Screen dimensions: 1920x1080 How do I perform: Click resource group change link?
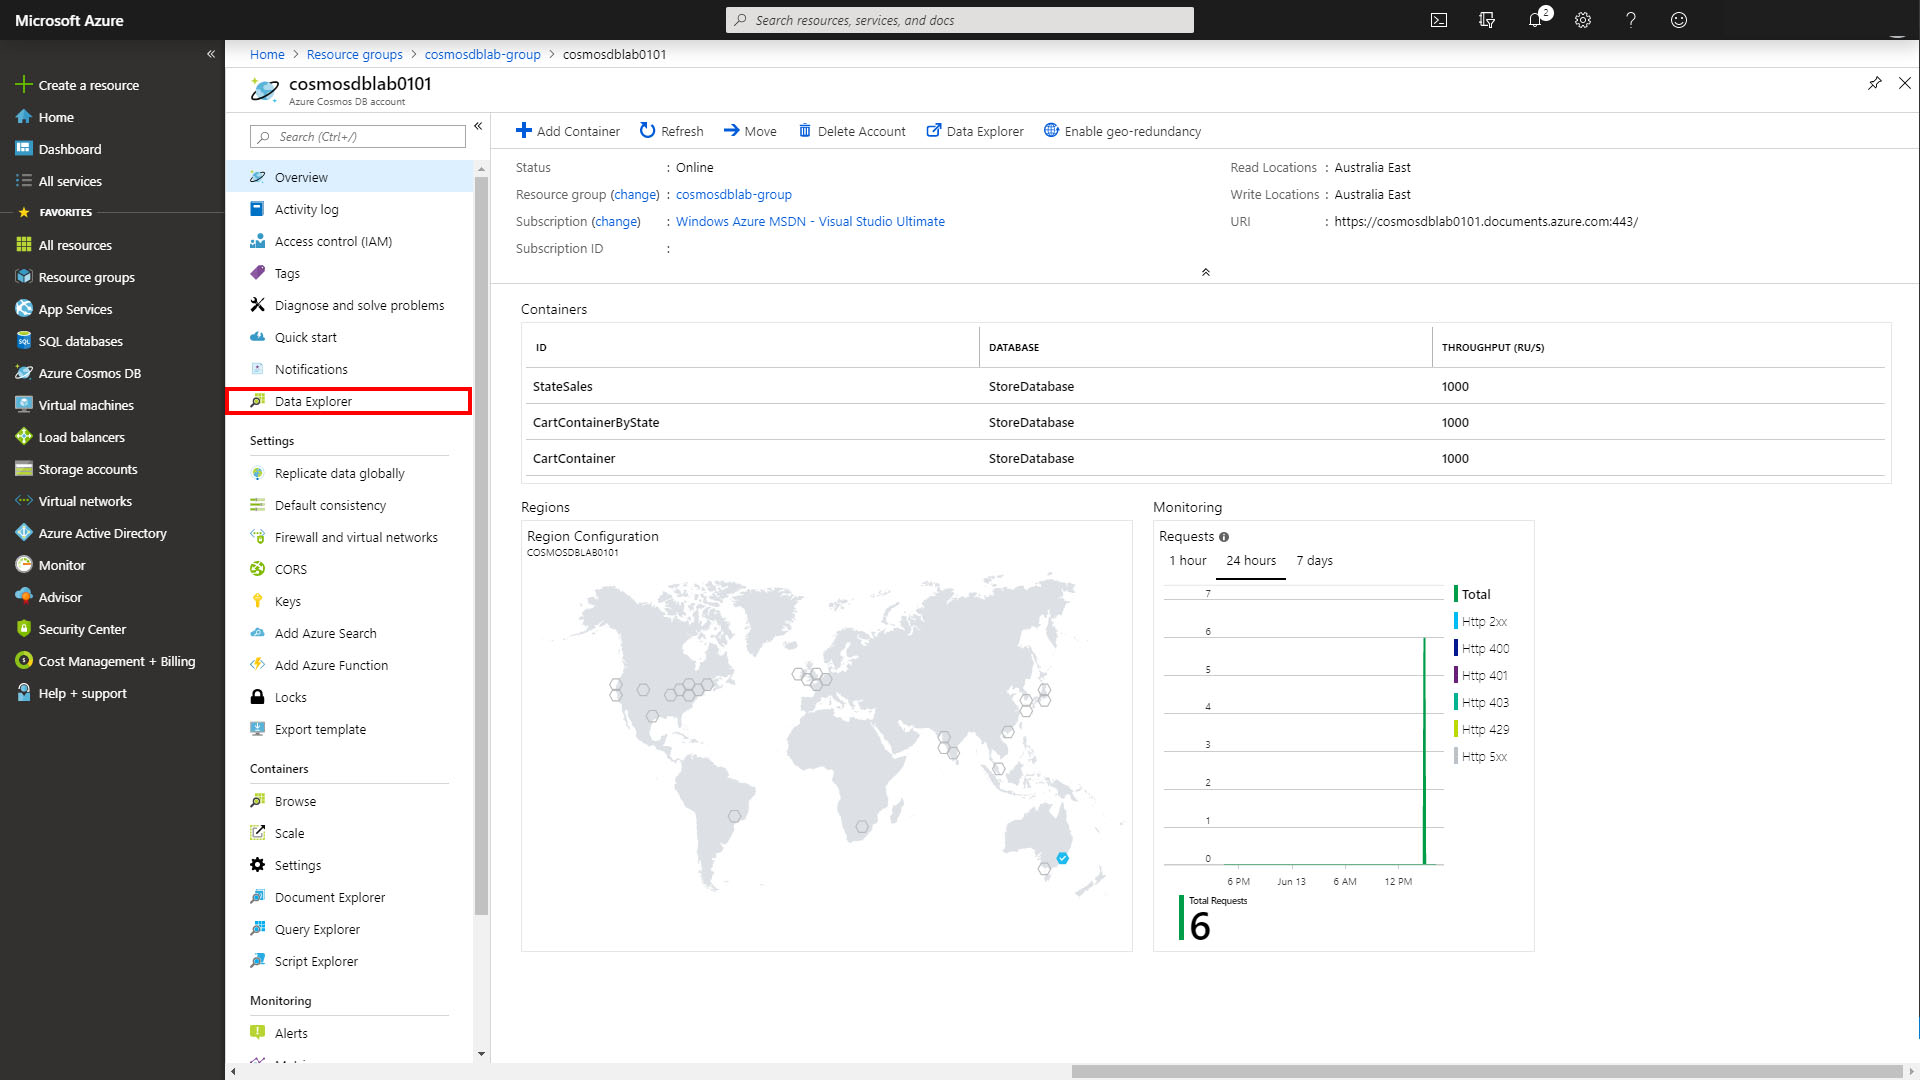tap(635, 194)
